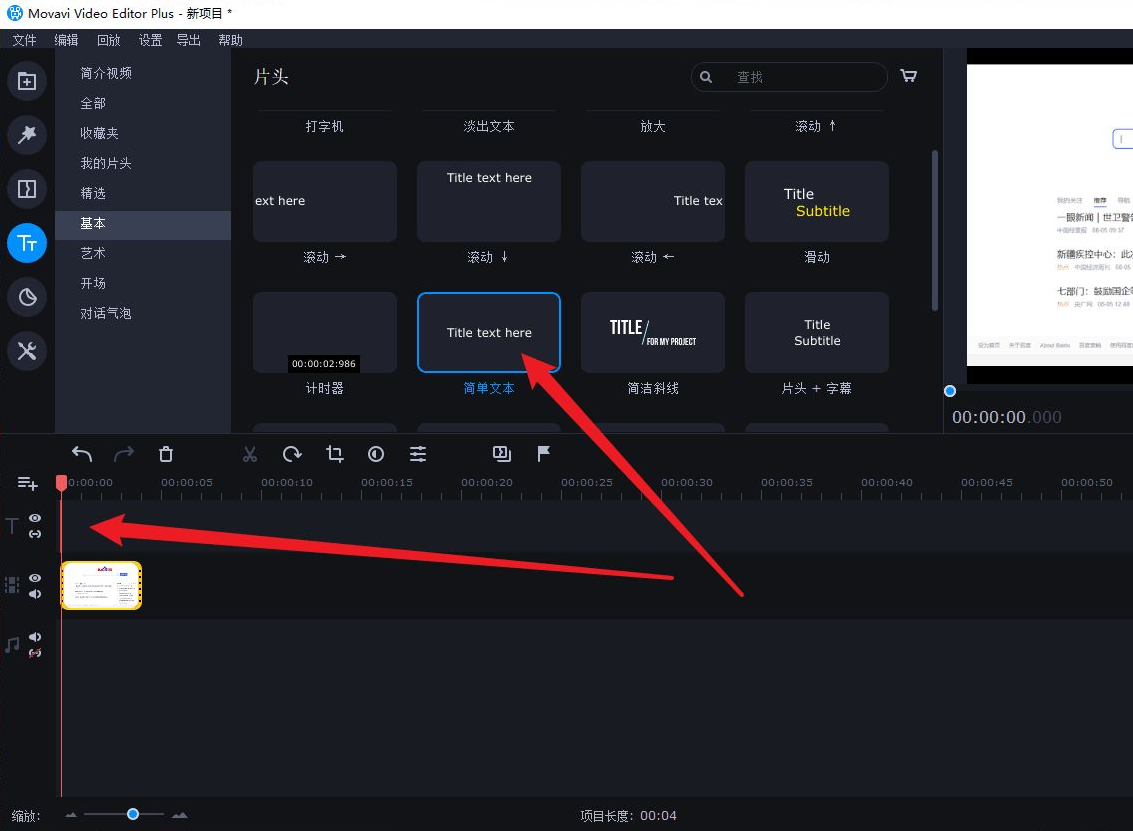This screenshot has height=831, width=1133.
Task: Select the 简单文本 title thumbnail
Action: (x=488, y=332)
